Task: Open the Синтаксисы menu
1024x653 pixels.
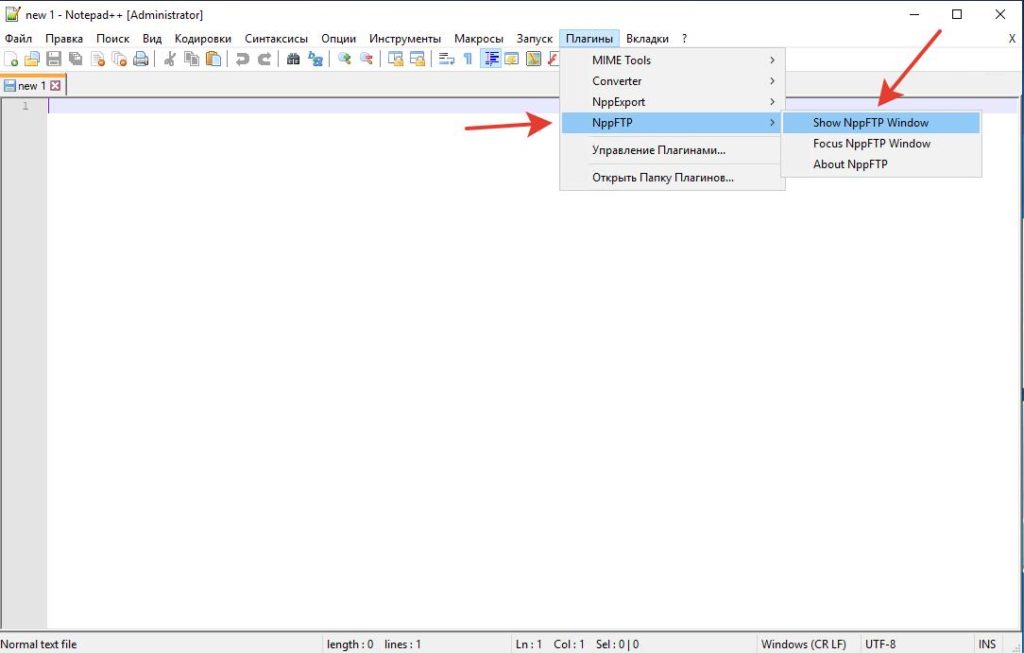Action: coord(276,39)
